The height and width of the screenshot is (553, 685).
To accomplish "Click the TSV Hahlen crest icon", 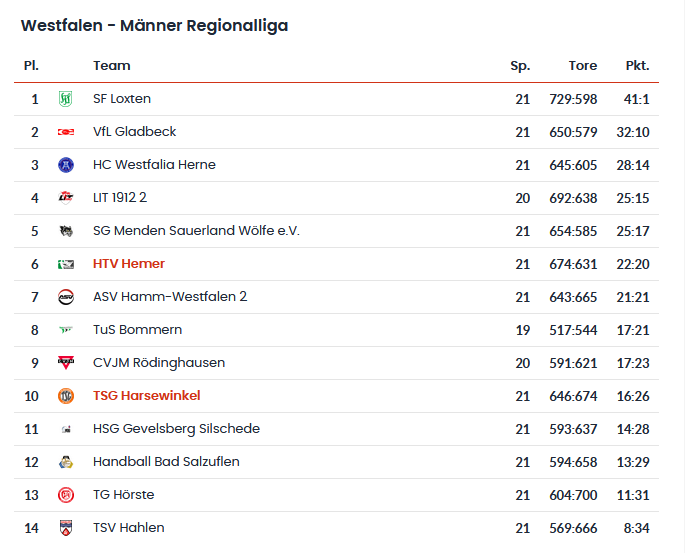I will coord(66,528).
